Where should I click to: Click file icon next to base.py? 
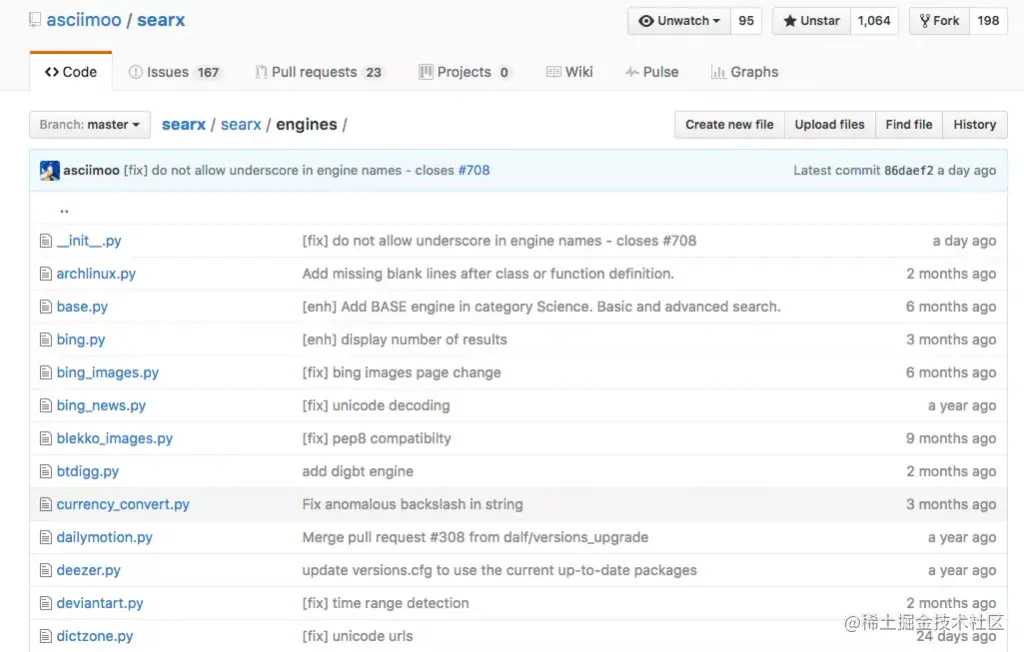46,306
